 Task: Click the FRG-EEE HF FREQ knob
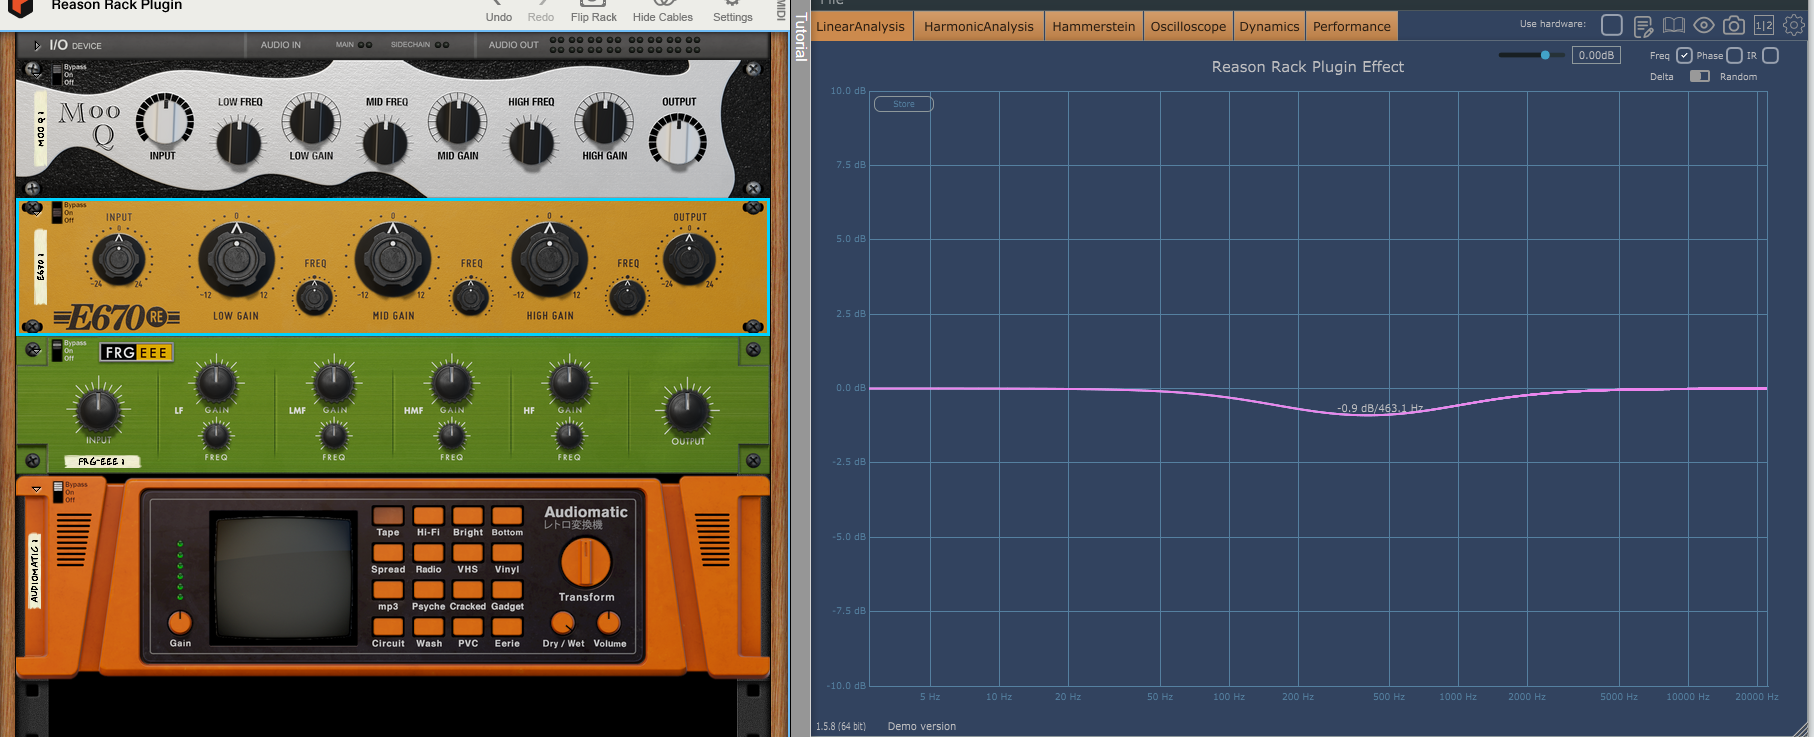click(569, 435)
